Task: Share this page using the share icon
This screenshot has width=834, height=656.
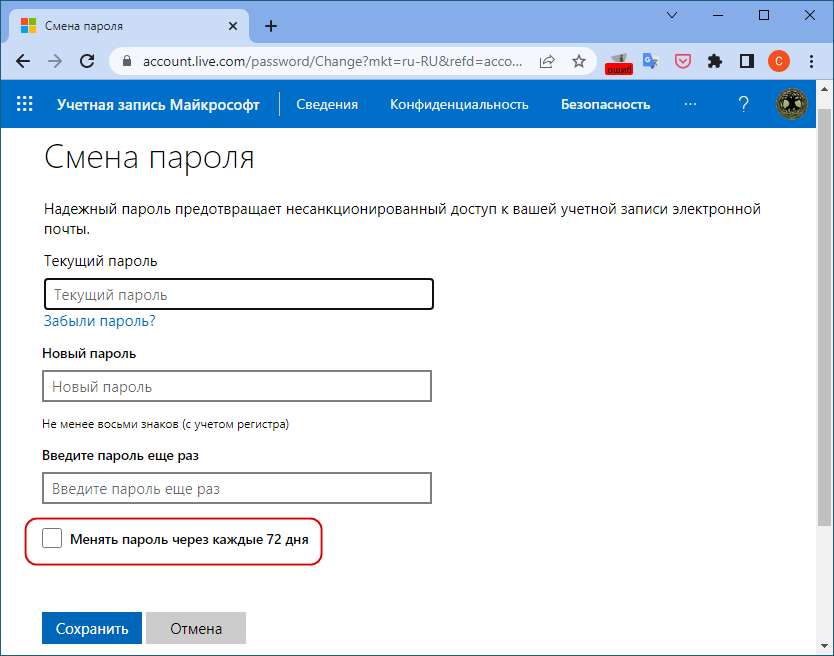Action: 547,62
